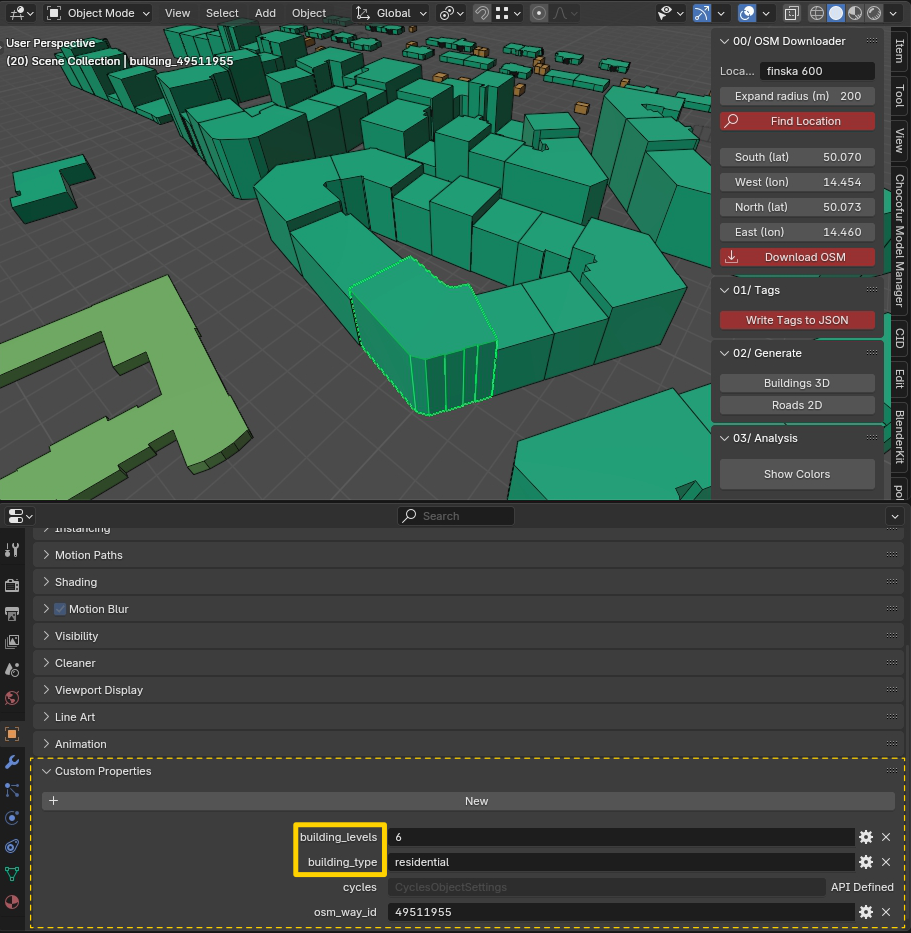Open the Object Mode dropdown
Viewport: 911px width, 933px height.
coord(98,13)
